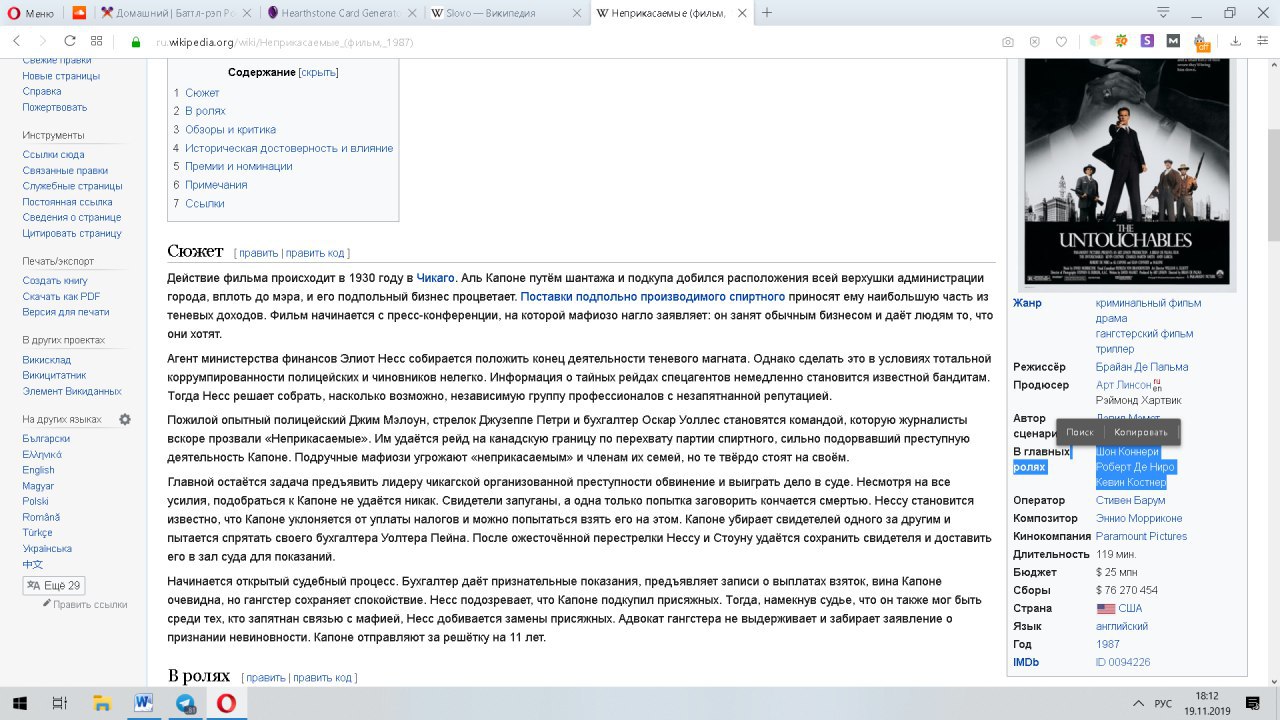Add page to bookmarks heart icon
The width and height of the screenshot is (1280, 720).
coord(1061,42)
